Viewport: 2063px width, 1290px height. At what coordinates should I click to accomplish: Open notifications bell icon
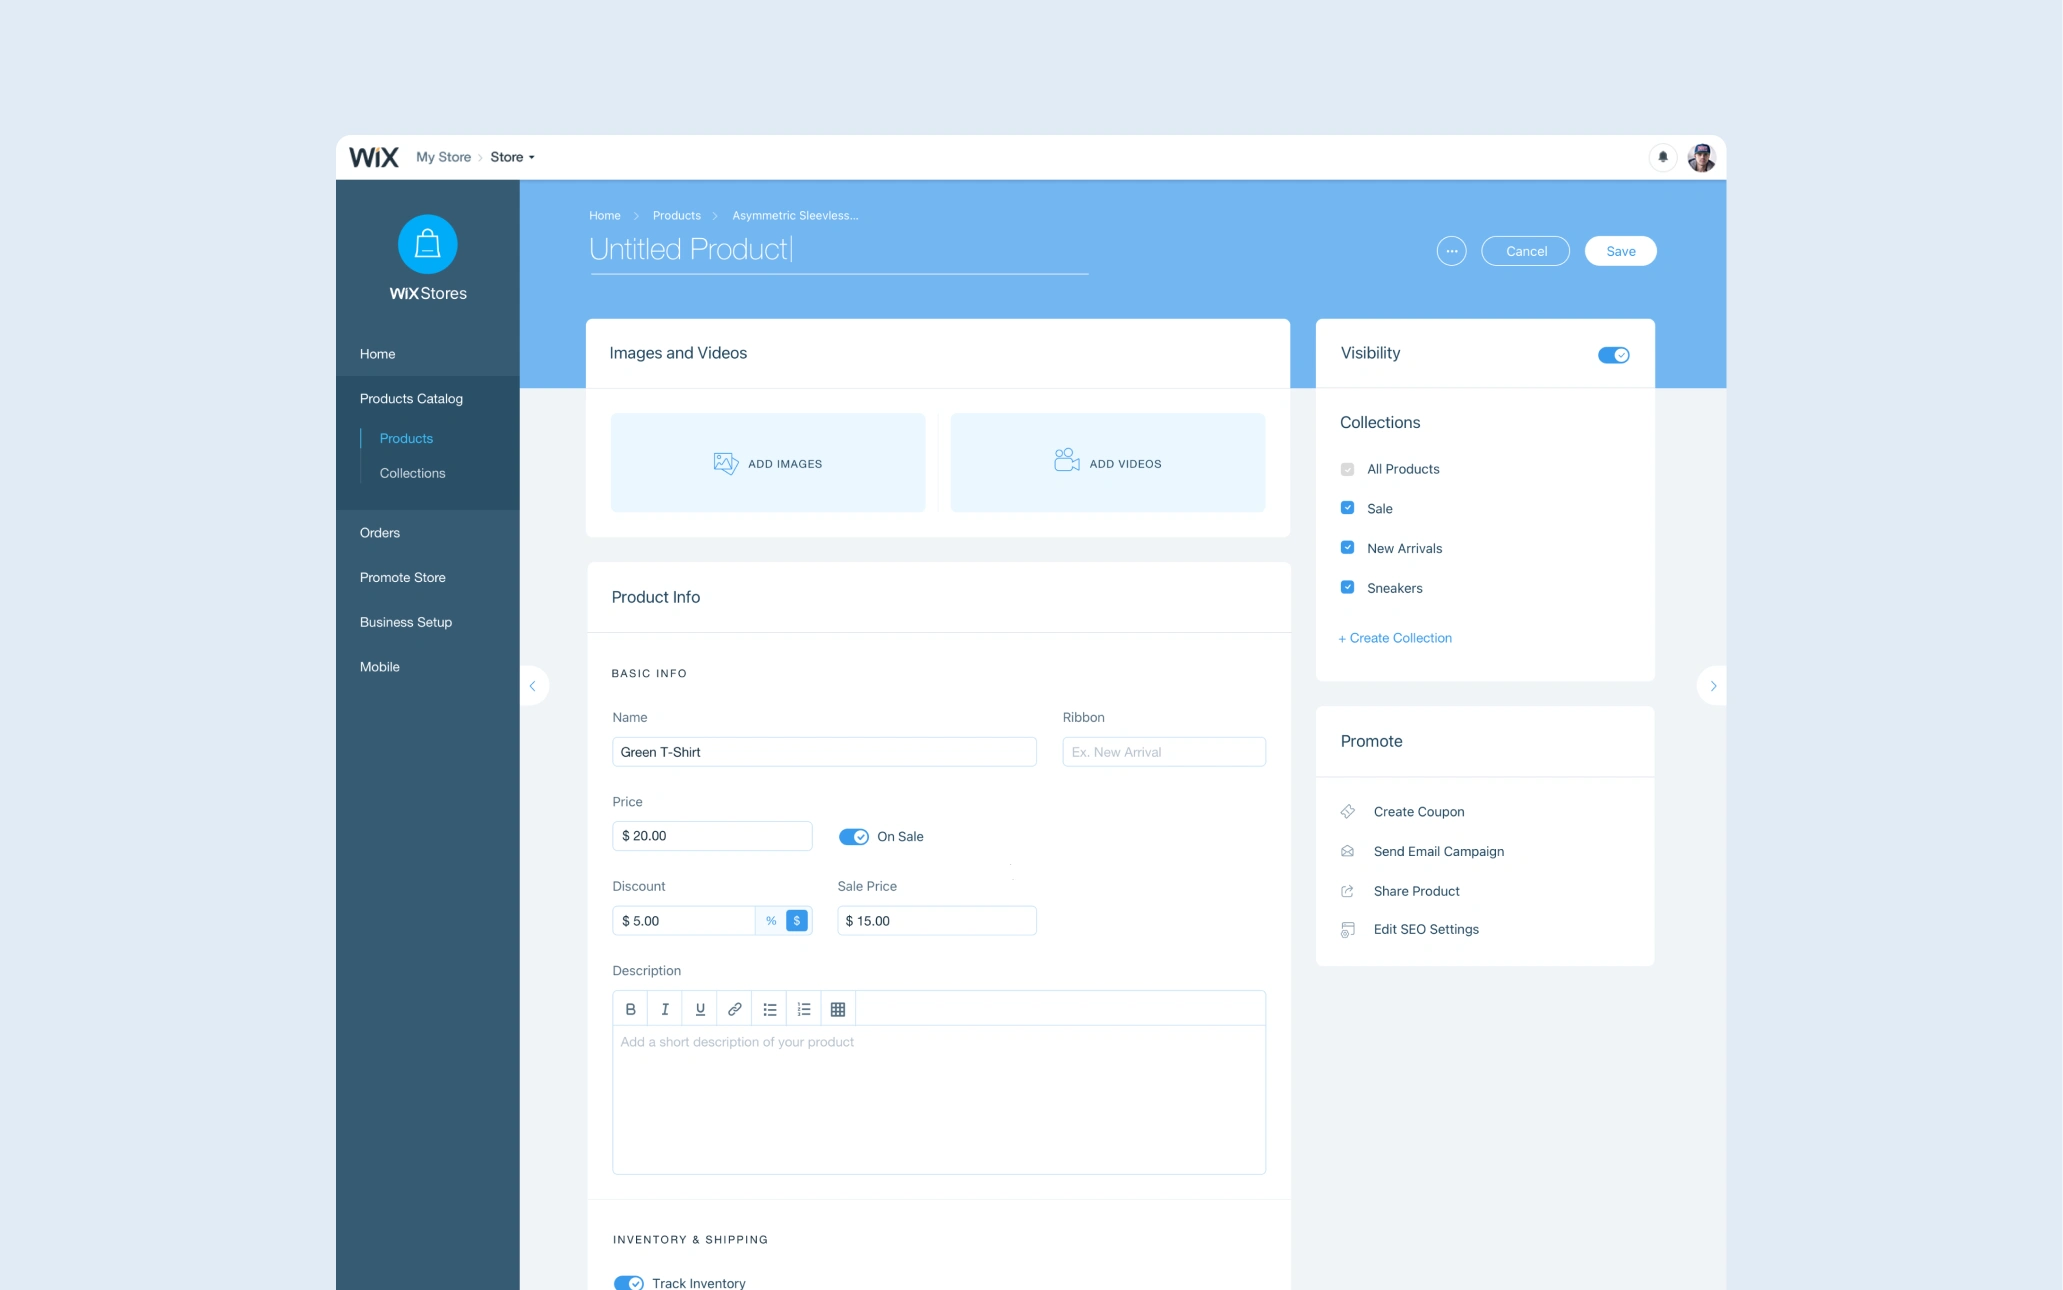coord(1663,157)
